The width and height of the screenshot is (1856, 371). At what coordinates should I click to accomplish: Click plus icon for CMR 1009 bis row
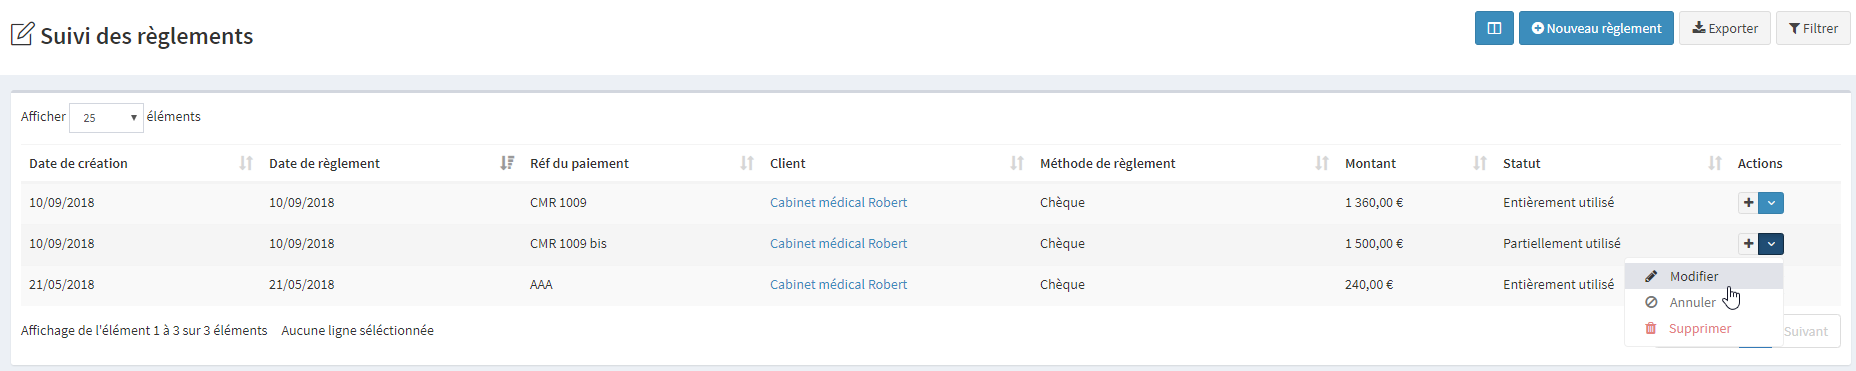coord(1748,244)
